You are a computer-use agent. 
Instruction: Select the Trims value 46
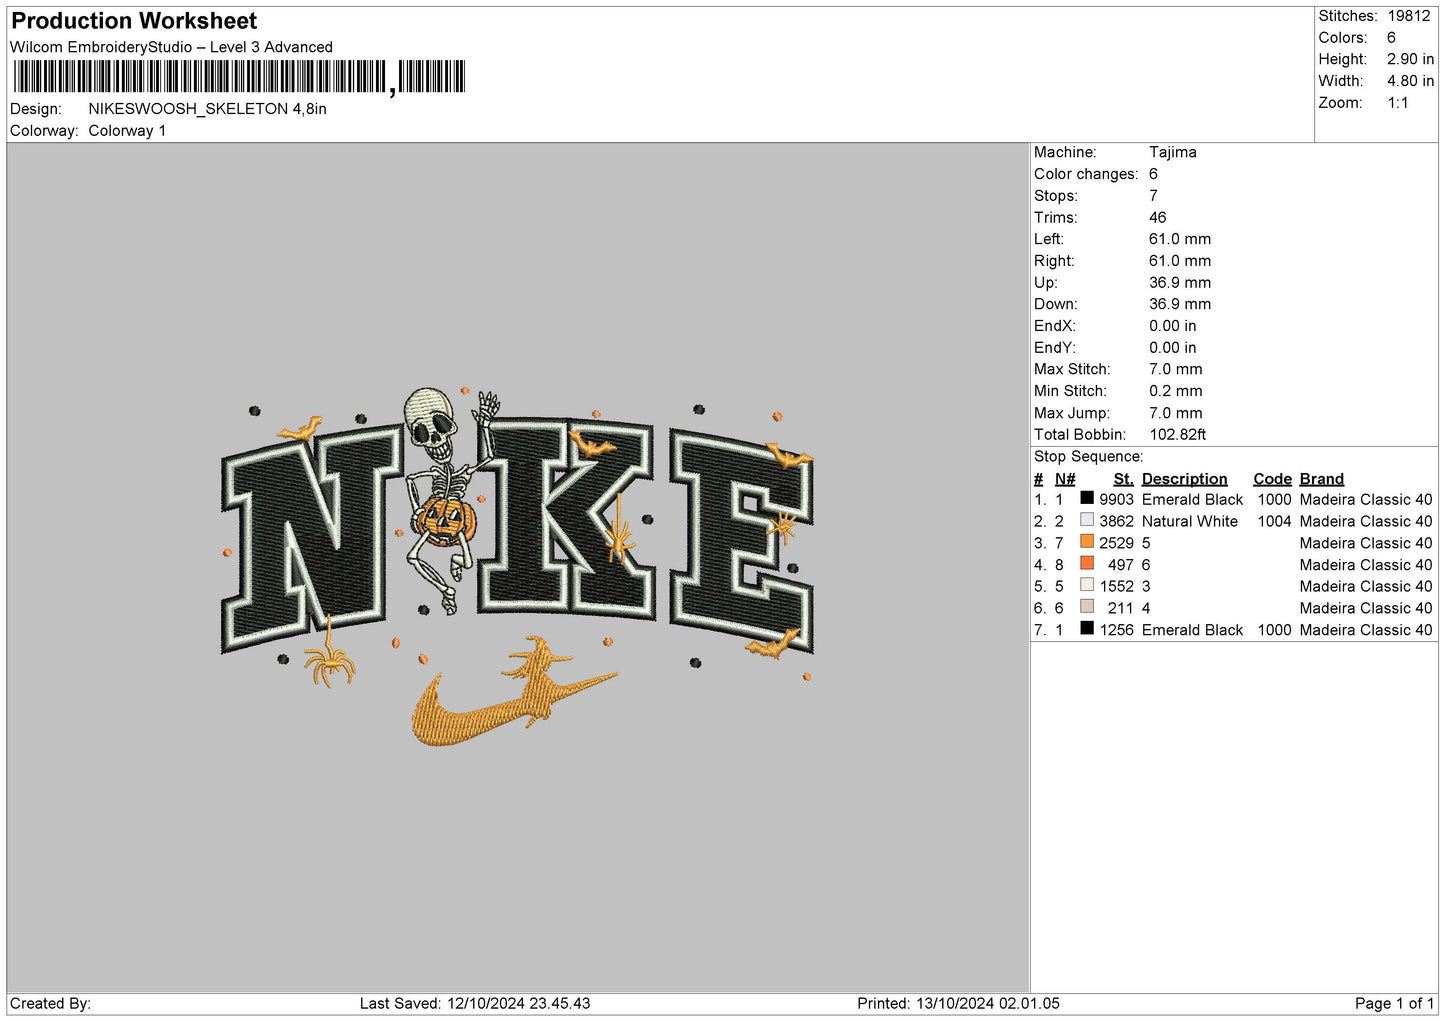pyautogui.click(x=1157, y=218)
